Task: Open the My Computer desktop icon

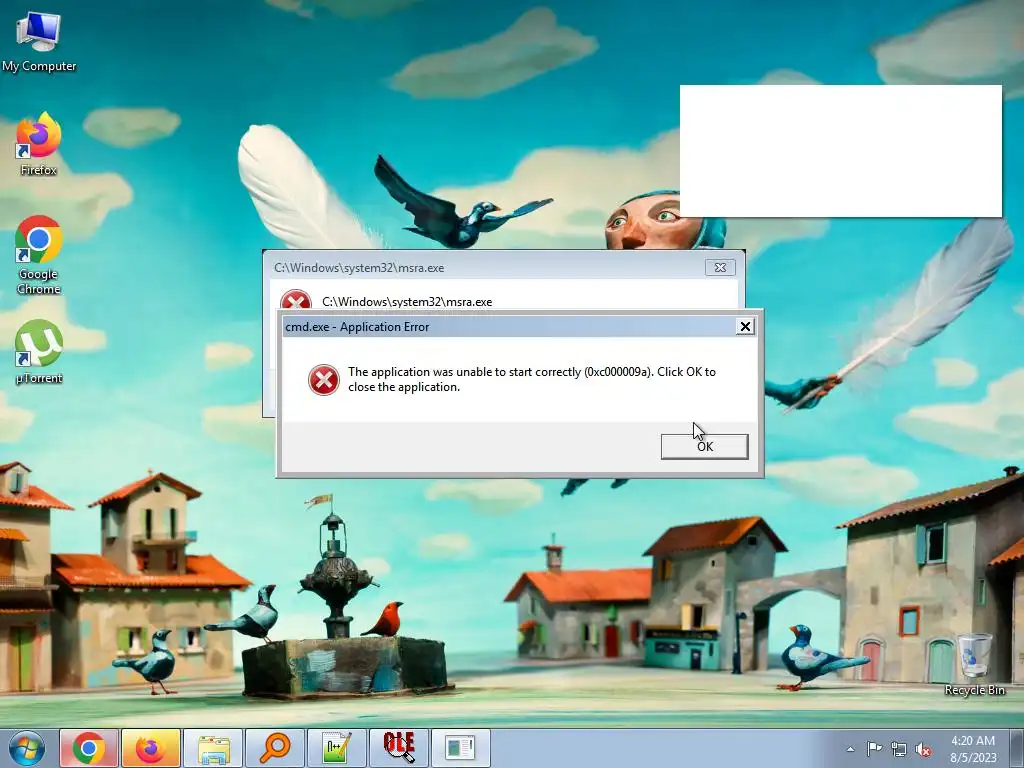Action: click(x=39, y=41)
